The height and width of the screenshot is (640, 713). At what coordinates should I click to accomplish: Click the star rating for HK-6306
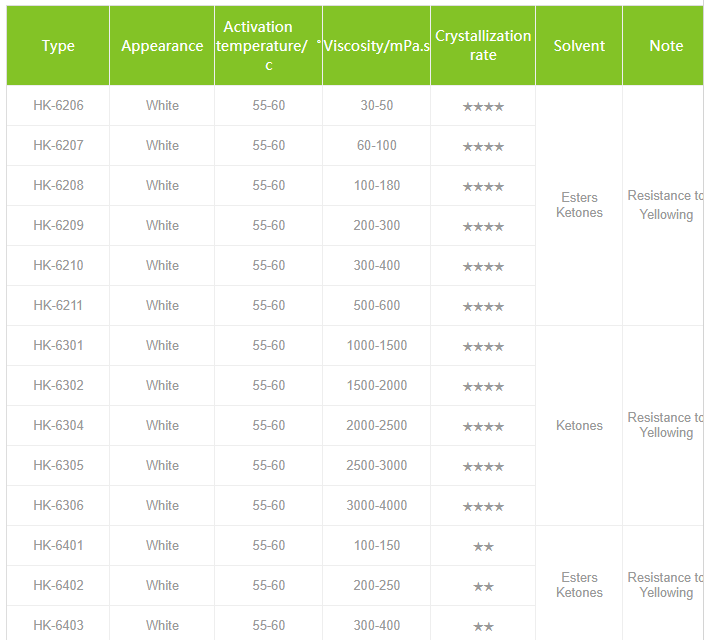(483, 506)
